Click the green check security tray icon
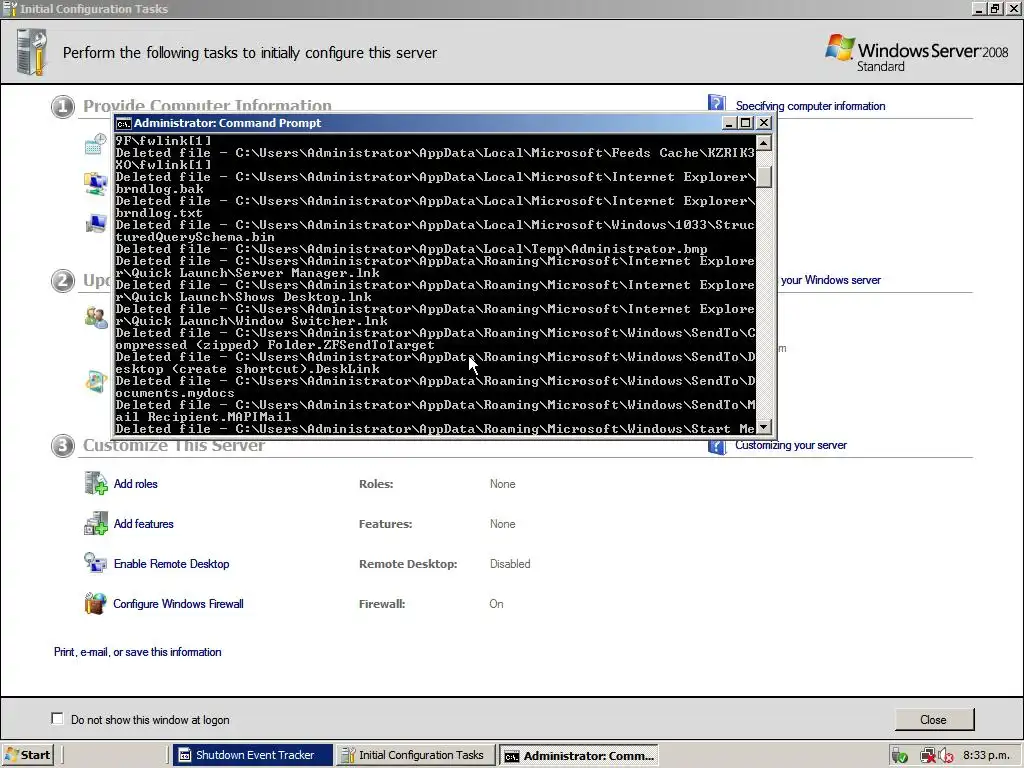The height and width of the screenshot is (768, 1024). click(x=900, y=756)
